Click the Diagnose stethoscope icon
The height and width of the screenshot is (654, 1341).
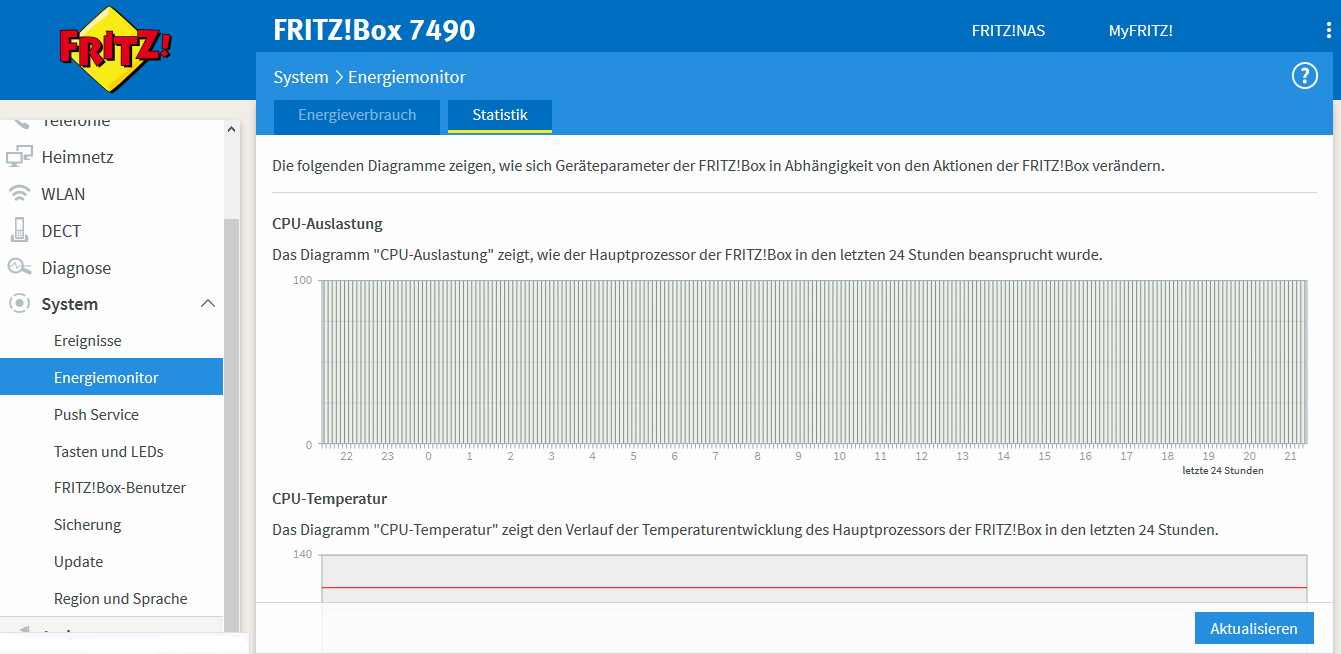[x=19, y=267]
